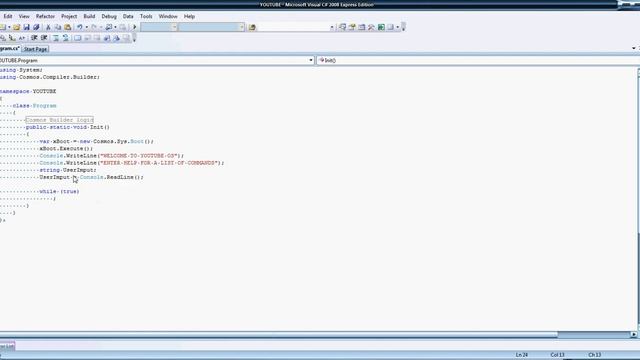Click the Ln status bar indicator
Screen dimensions: 640x360
(522, 355)
